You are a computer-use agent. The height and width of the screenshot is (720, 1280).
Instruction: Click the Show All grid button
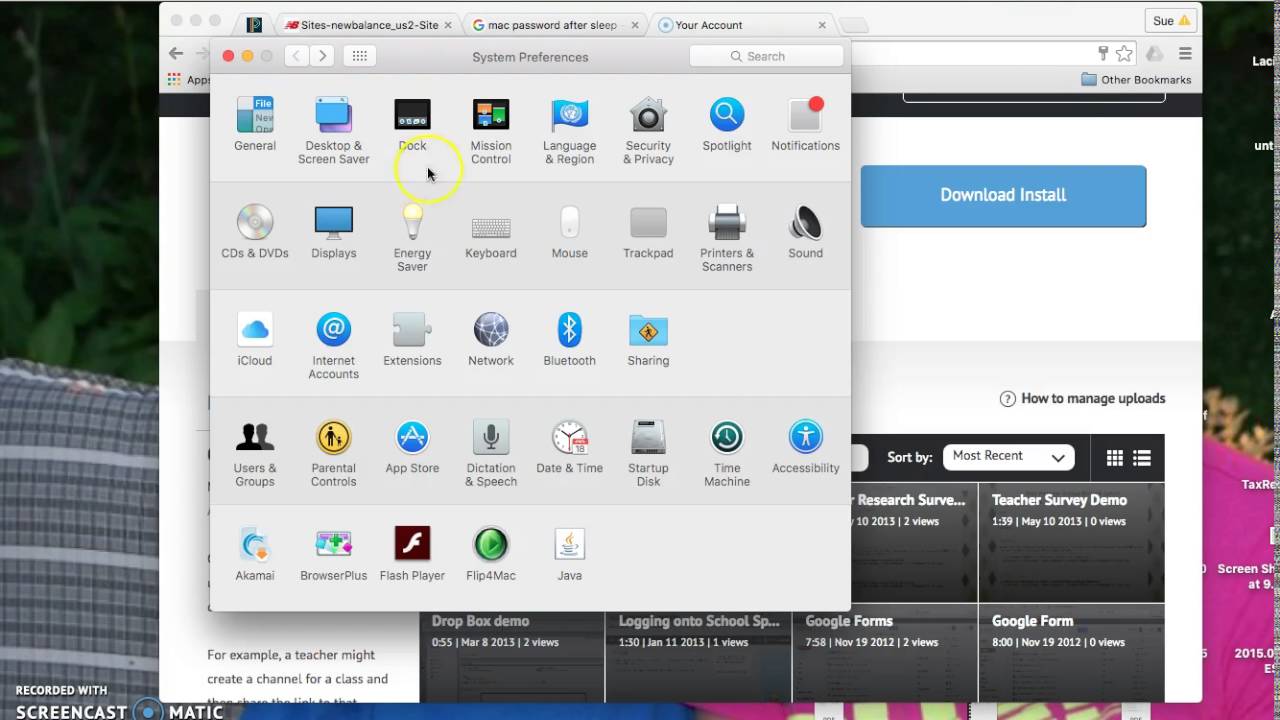pyautogui.click(x=360, y=56)
